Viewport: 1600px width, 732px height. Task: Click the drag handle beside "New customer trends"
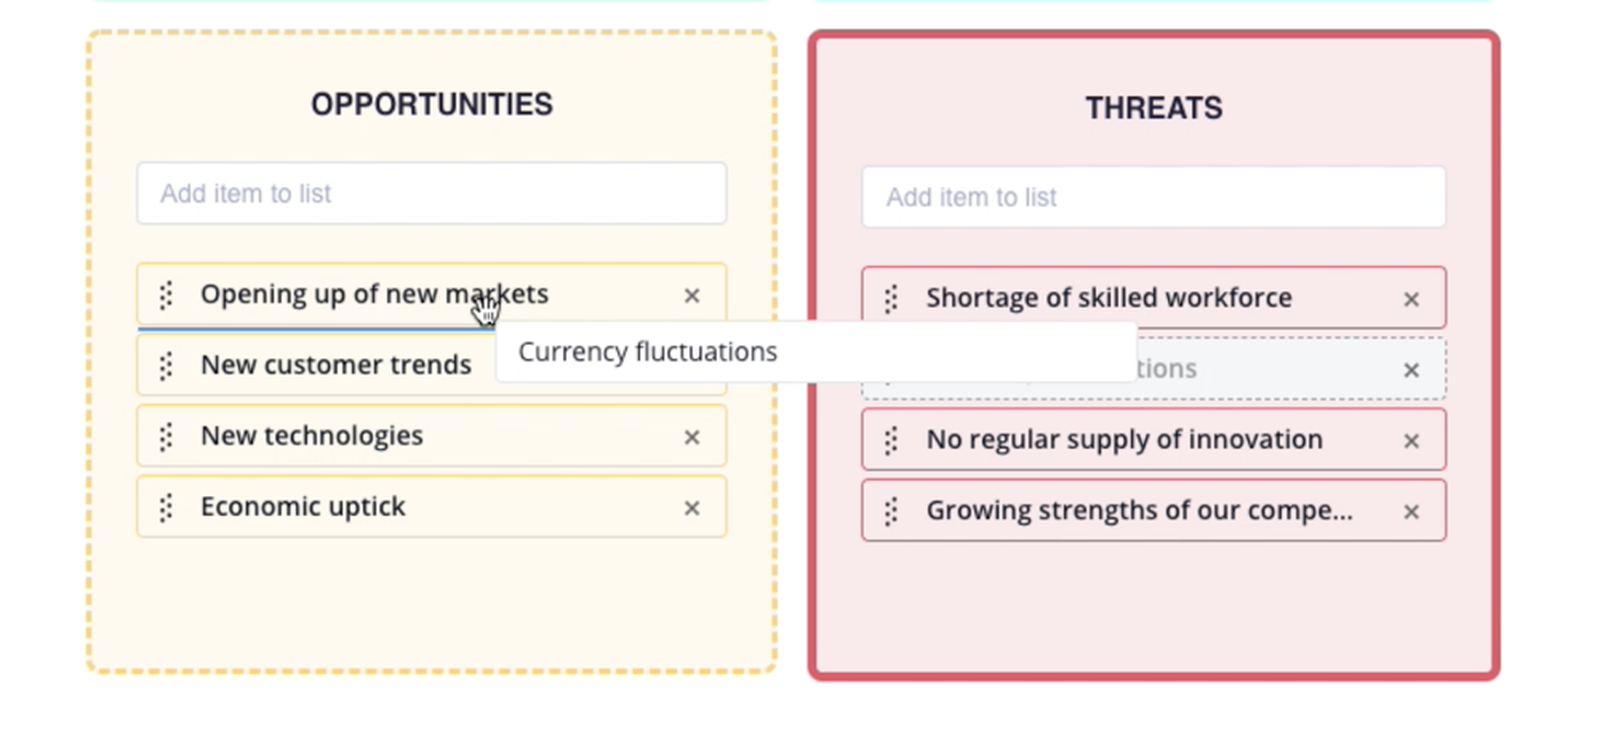point(166,366)
